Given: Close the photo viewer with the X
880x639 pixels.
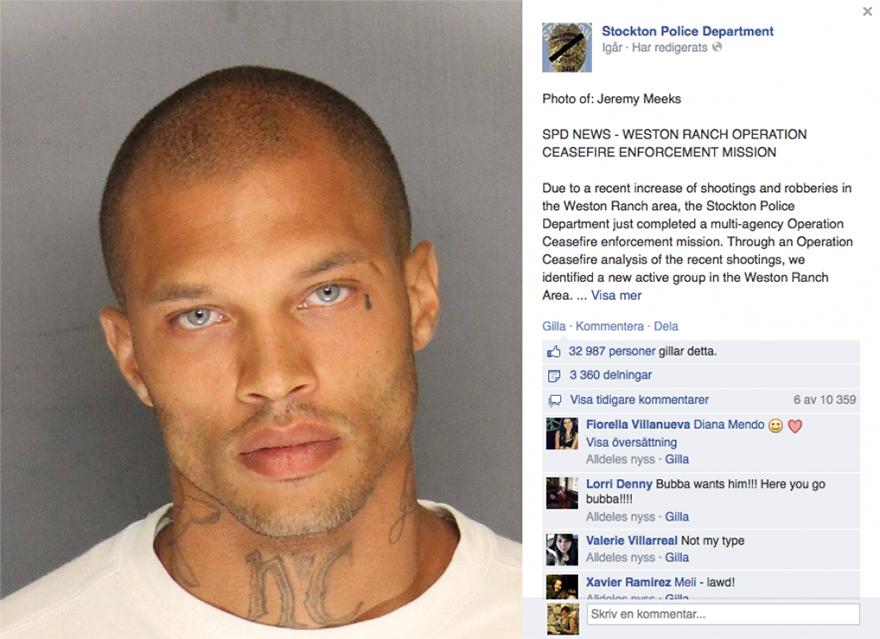Looking at the screenshot, I should pos(867,11).
